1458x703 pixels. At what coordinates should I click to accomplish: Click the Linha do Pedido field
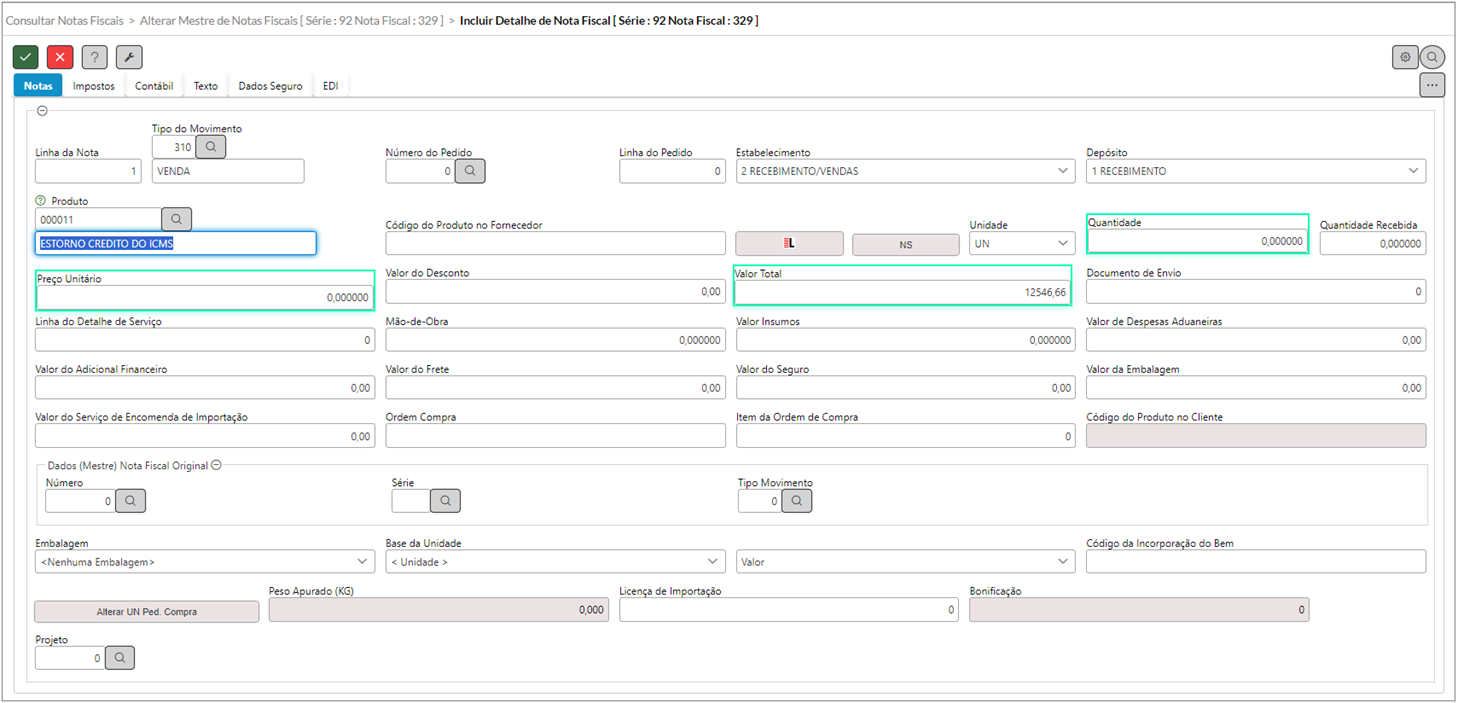tap(672, 171)
